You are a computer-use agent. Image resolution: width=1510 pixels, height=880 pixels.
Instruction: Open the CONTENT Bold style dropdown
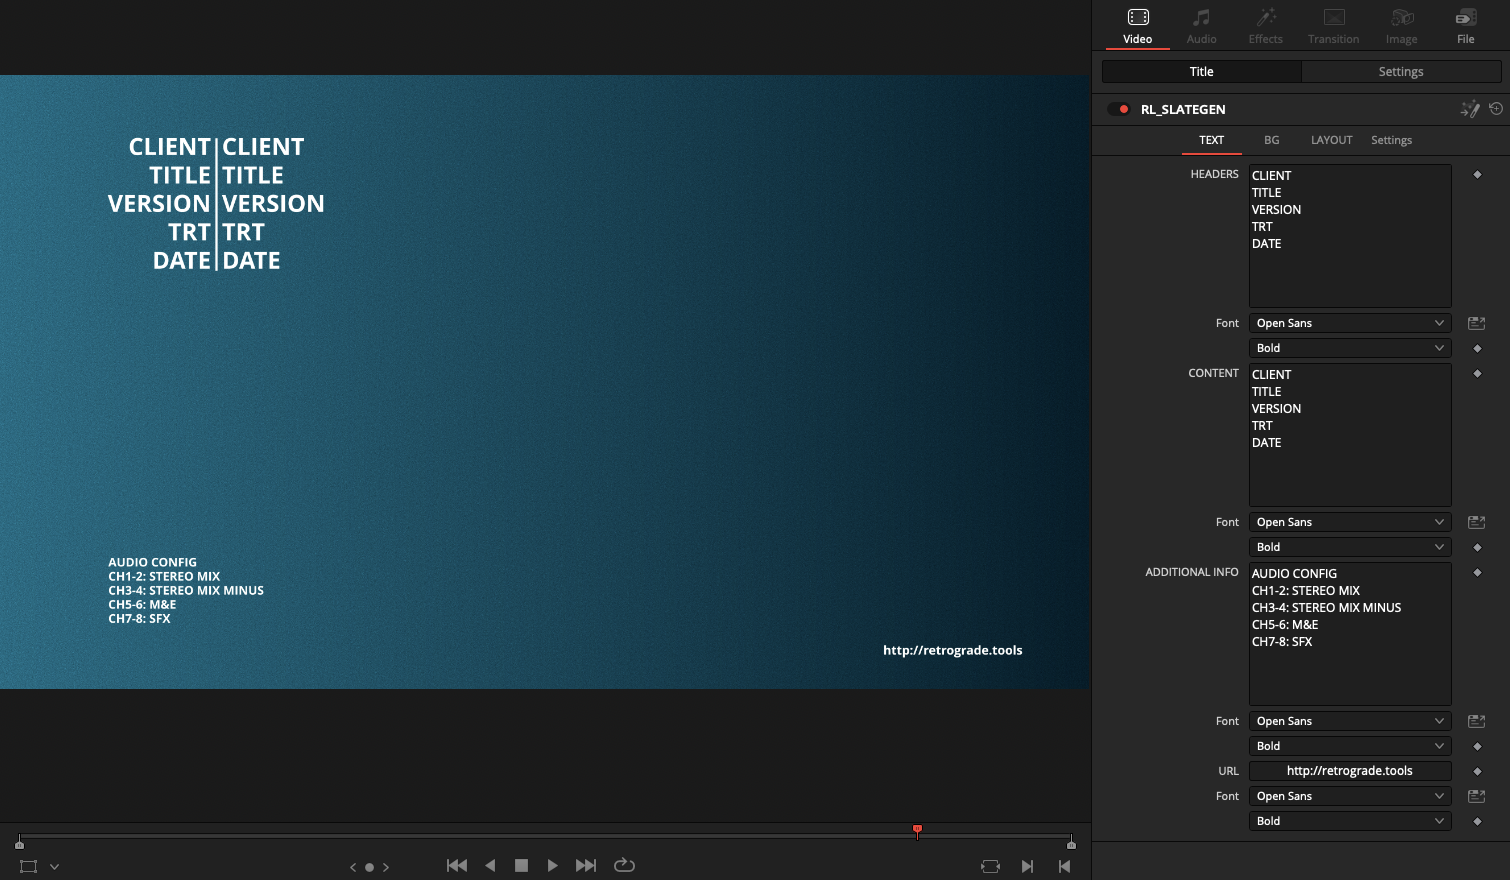1350,547
